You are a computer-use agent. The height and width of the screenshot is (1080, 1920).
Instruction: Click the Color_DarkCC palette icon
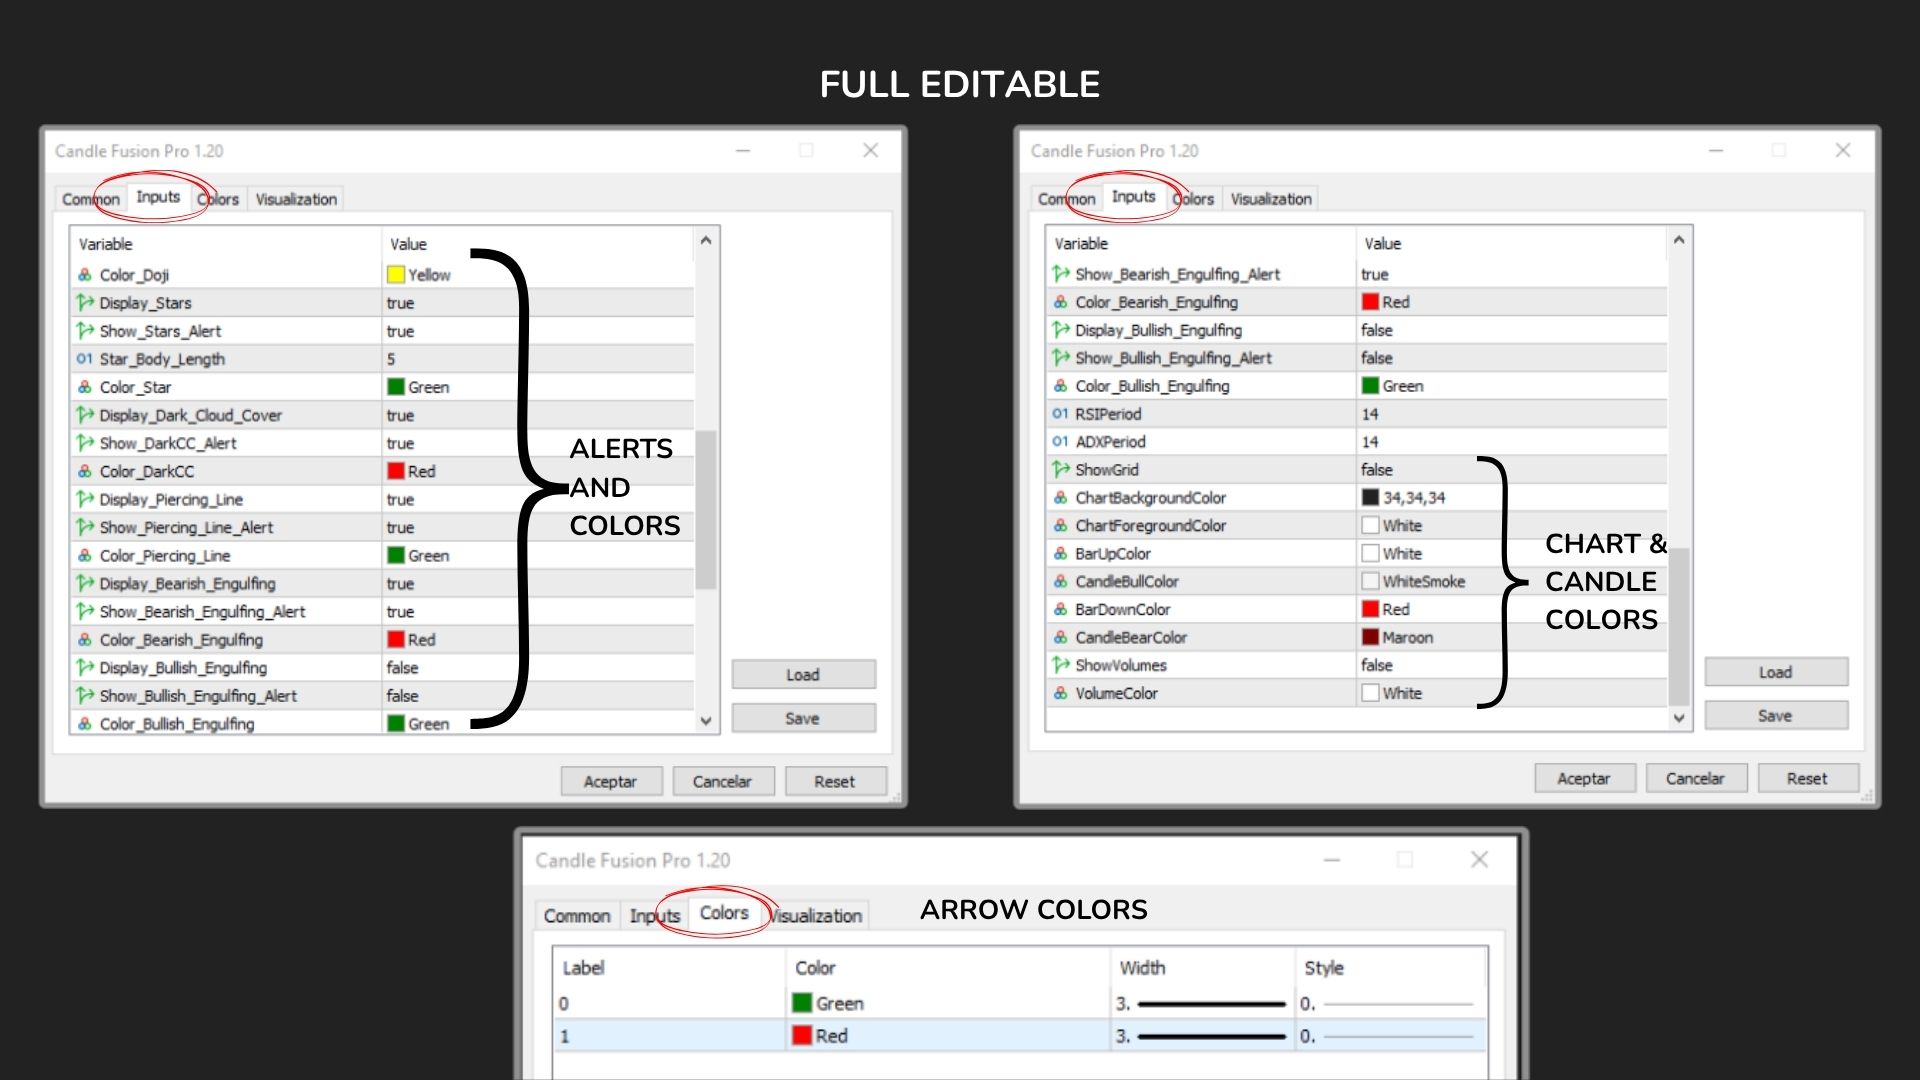click(85, 471)
